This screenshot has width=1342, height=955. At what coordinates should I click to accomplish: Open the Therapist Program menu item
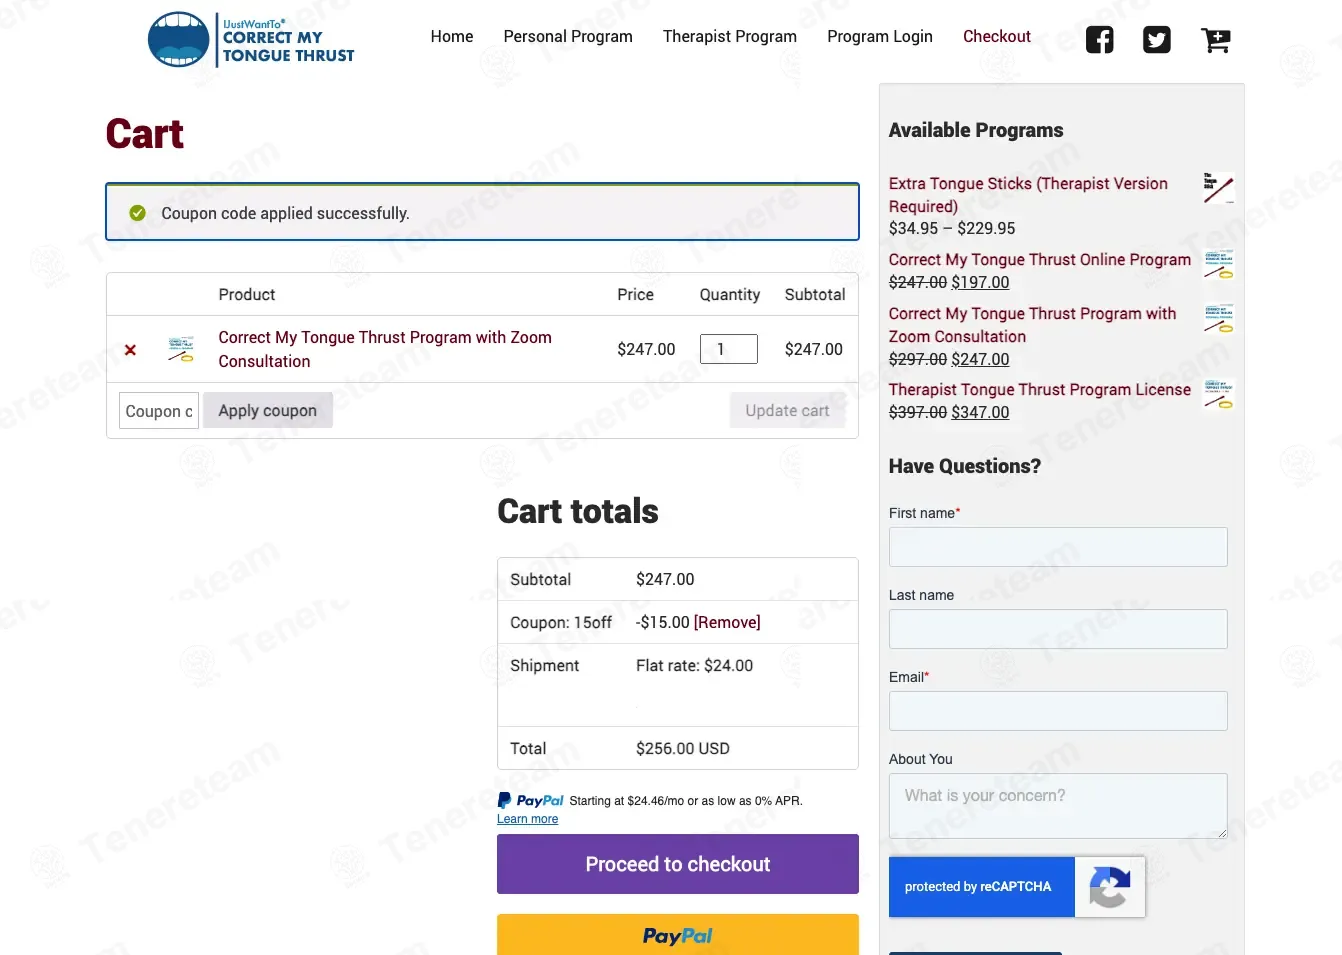730,36
